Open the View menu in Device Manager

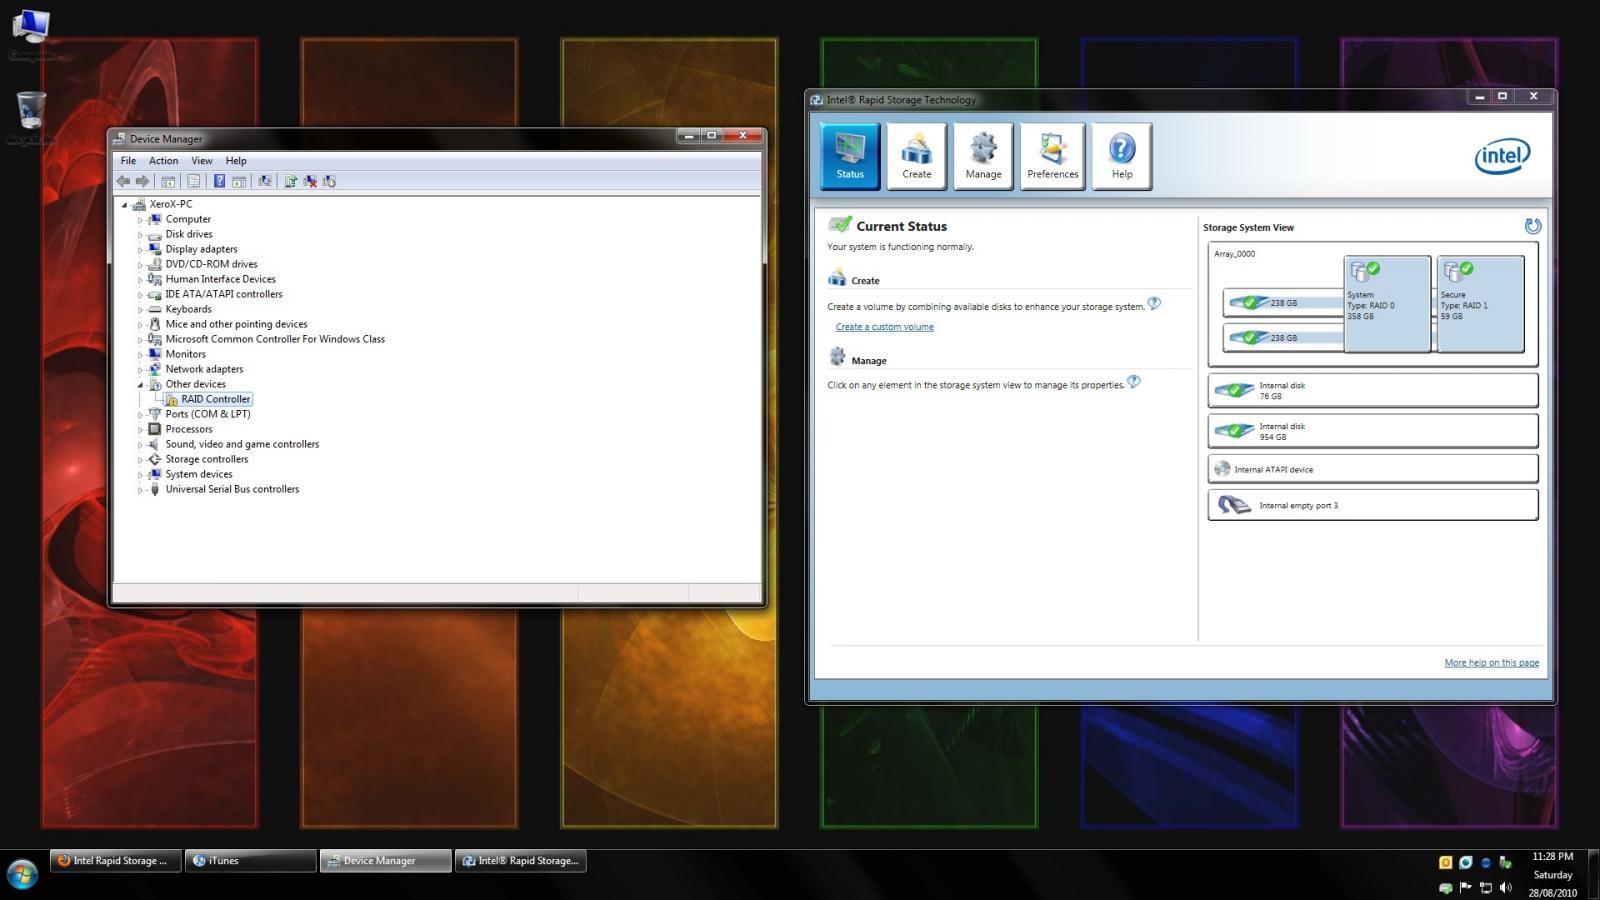pos(202,160)
